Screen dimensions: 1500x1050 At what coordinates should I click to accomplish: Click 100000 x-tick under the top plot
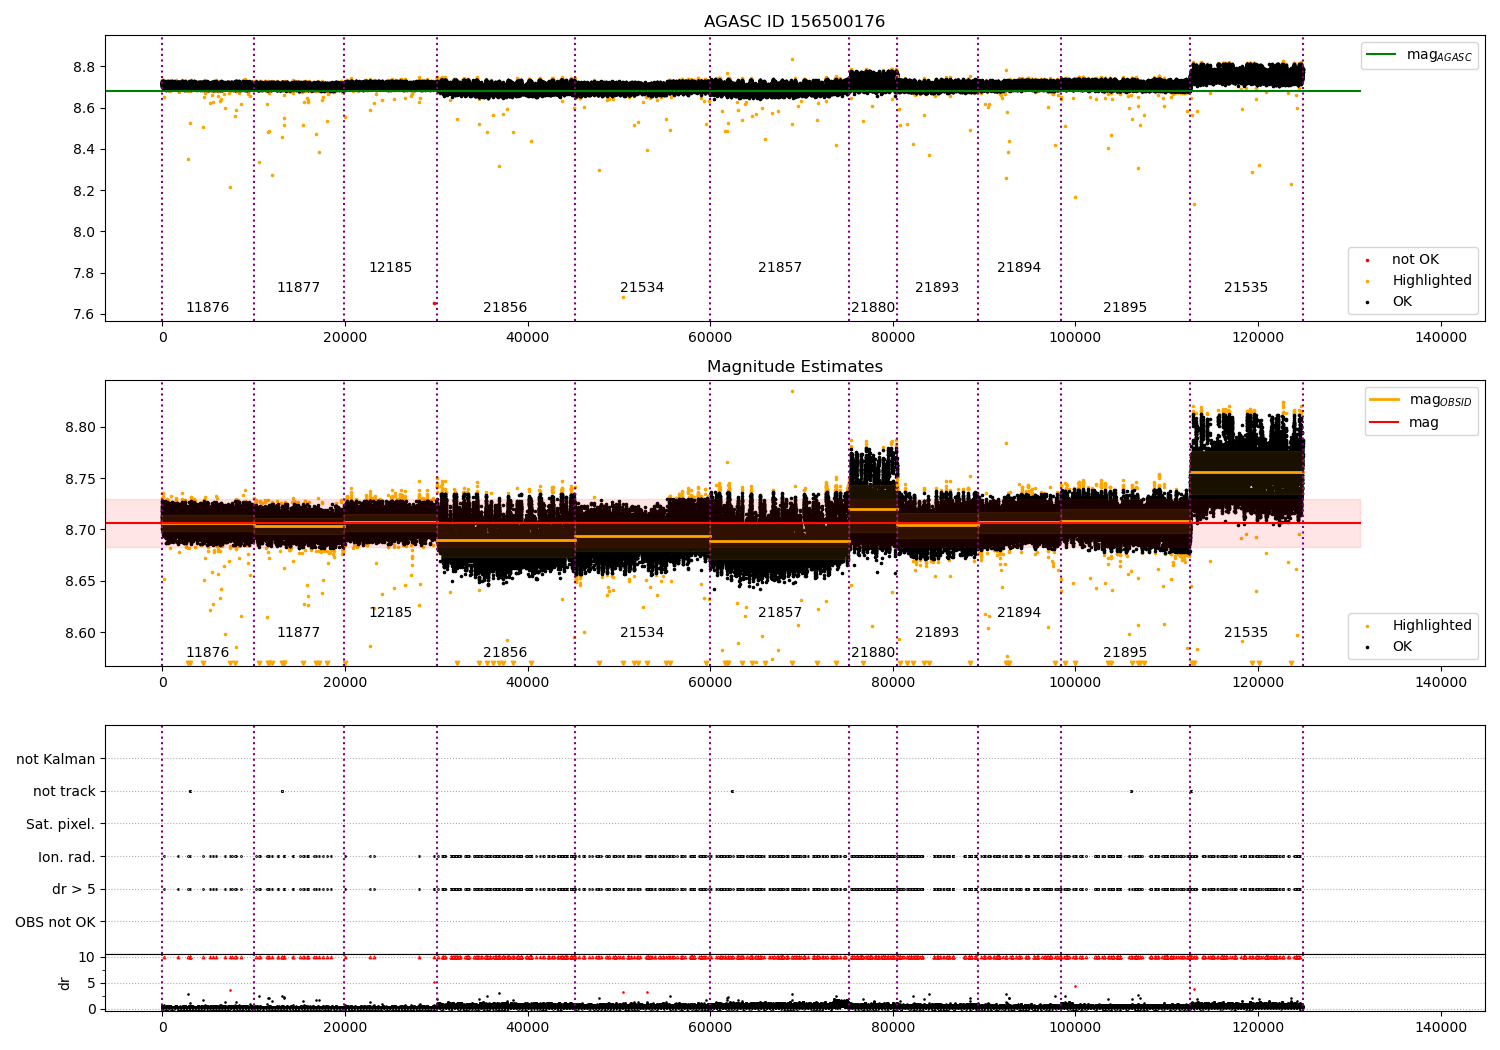1075,338
